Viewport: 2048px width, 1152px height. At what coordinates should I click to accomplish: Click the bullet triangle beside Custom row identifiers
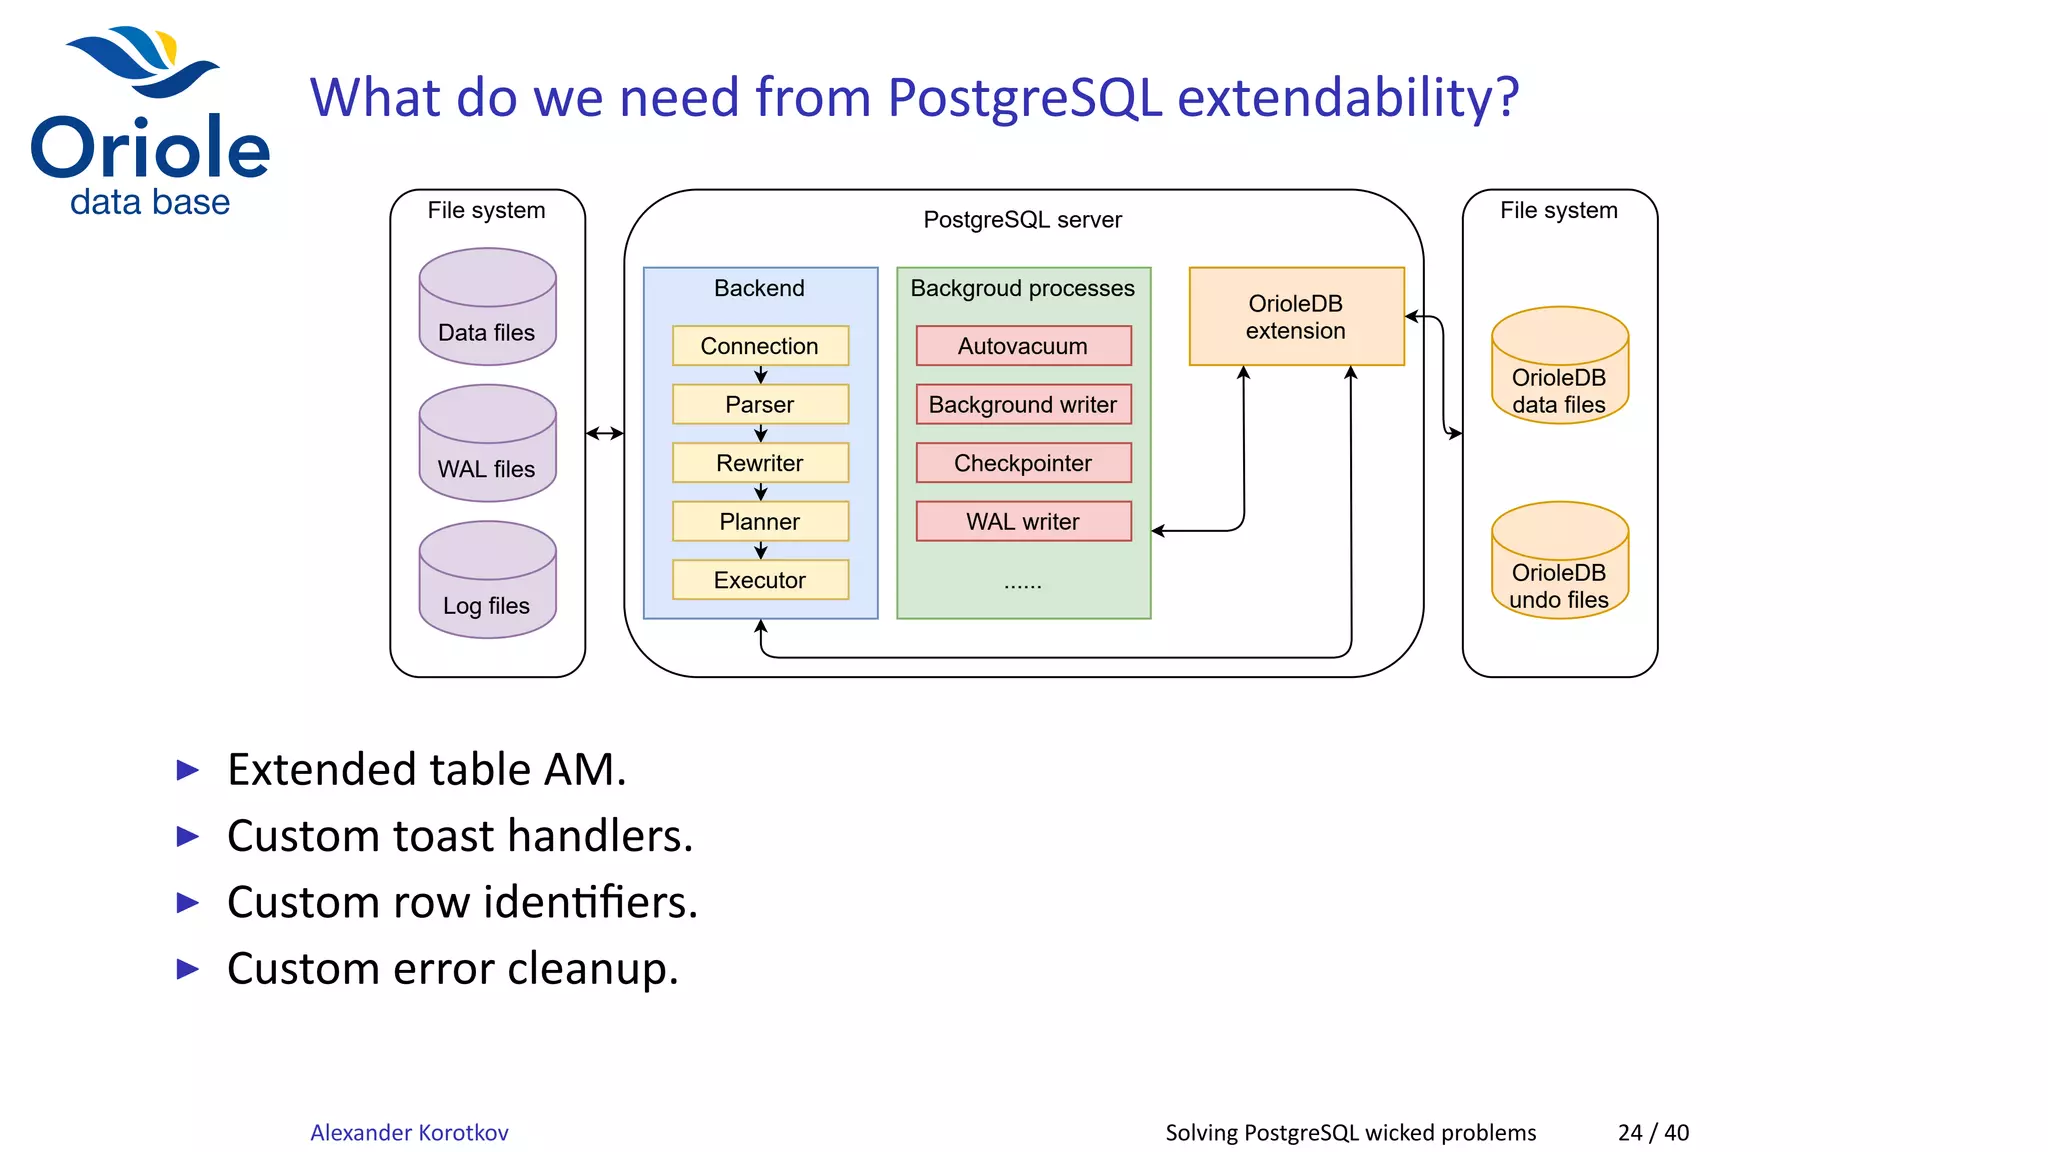click(x=188, y=903)
